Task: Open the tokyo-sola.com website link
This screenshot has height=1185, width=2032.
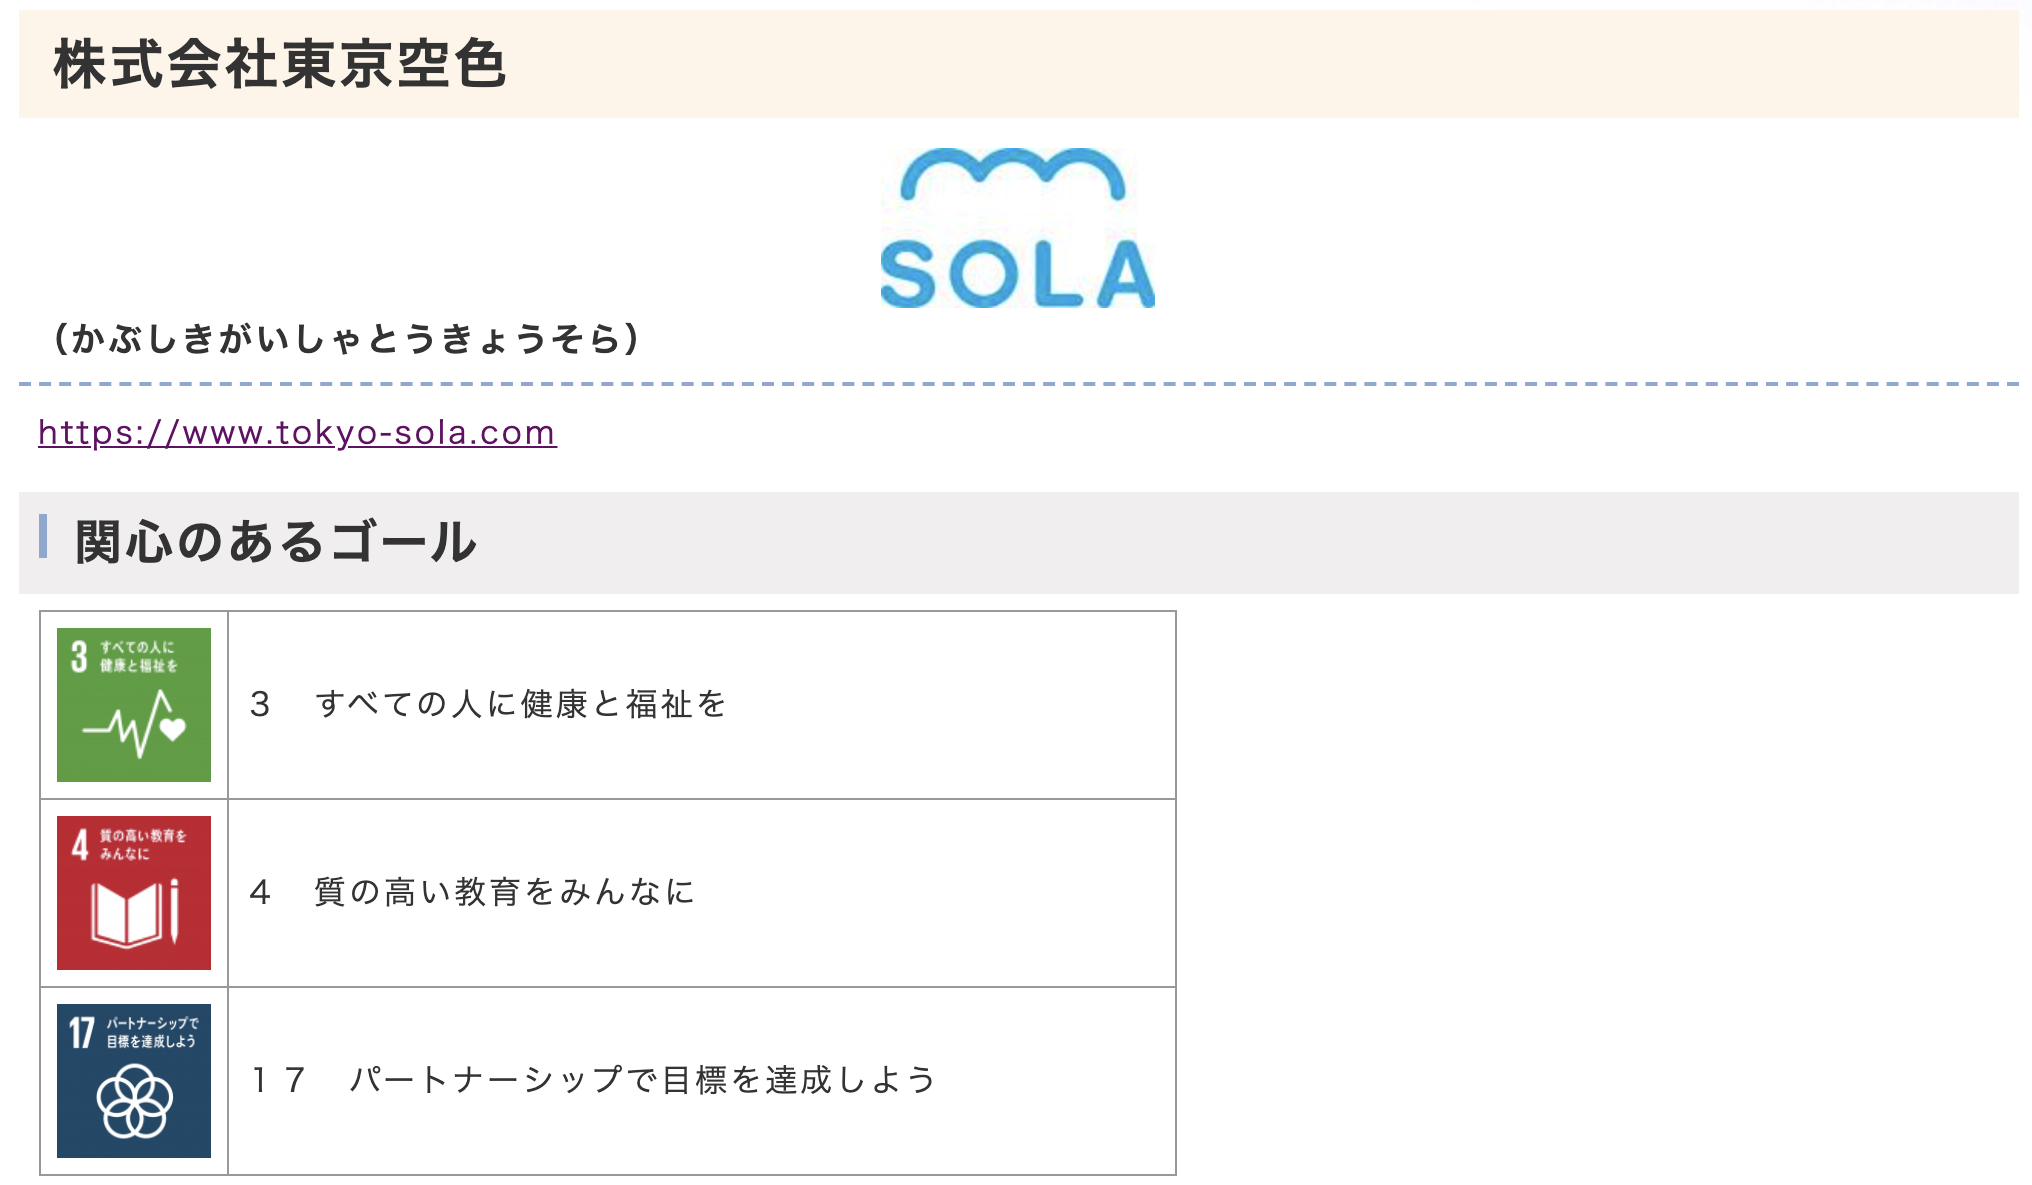Action: (297, 433)
